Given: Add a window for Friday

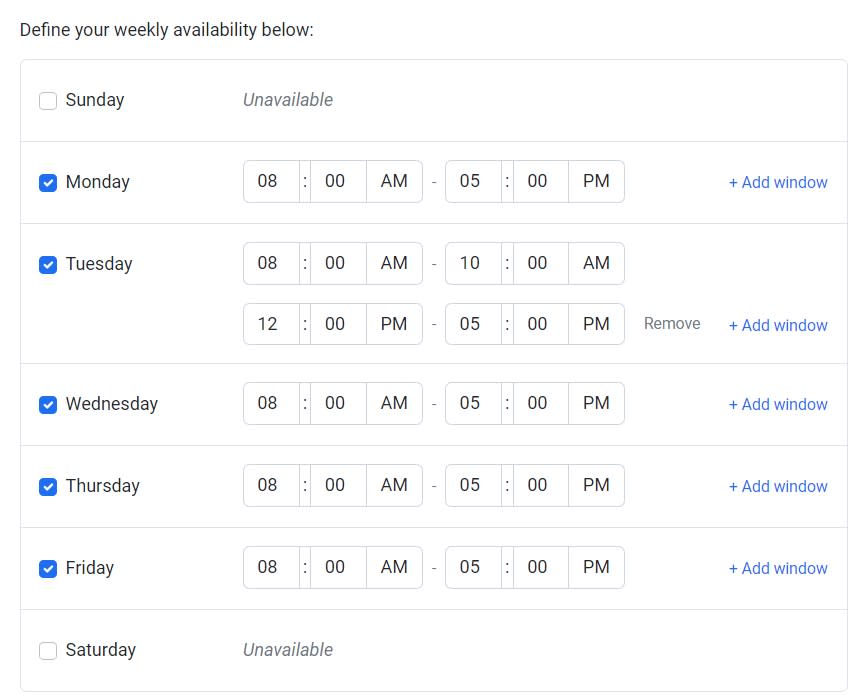Looking at the screenshot, I should 778,568.
